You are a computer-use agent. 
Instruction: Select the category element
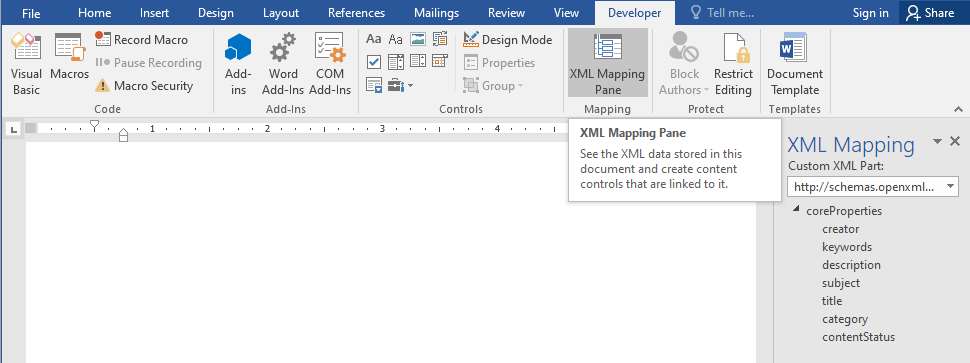(x=845, y=319)
